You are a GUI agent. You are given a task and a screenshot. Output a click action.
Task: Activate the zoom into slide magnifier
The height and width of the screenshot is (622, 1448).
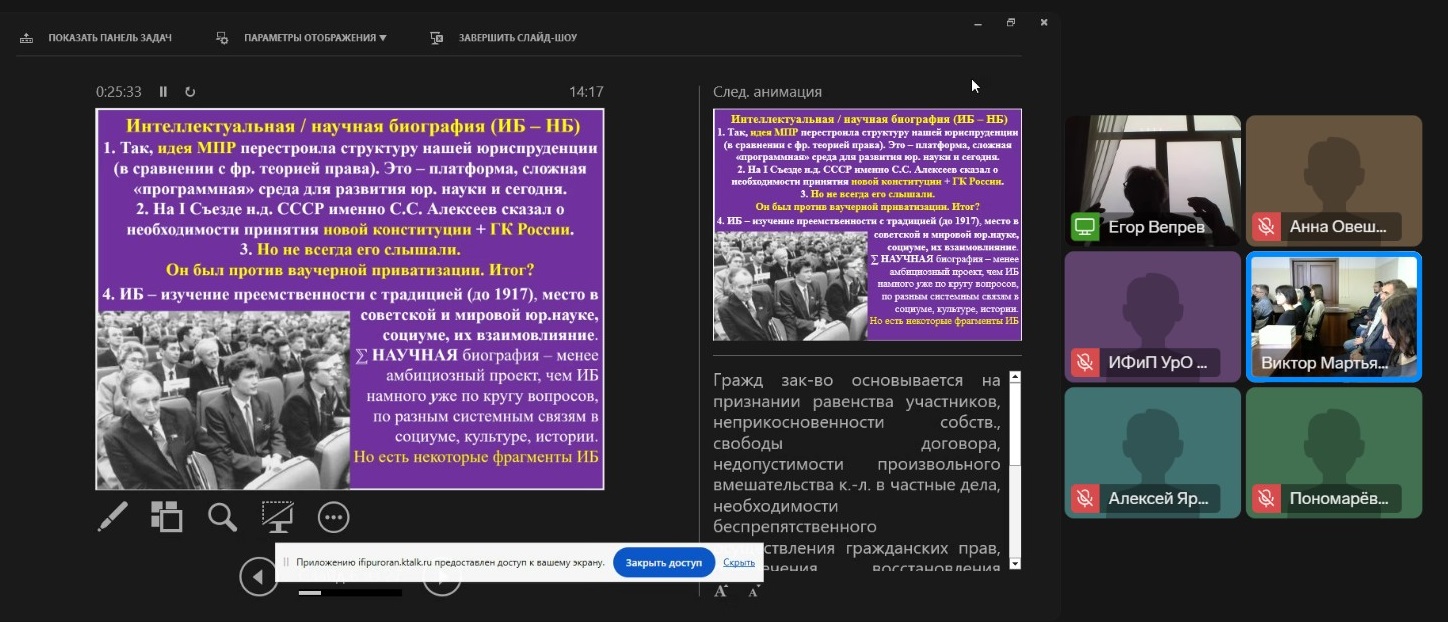pyautogui.click(x=222, y=516)
